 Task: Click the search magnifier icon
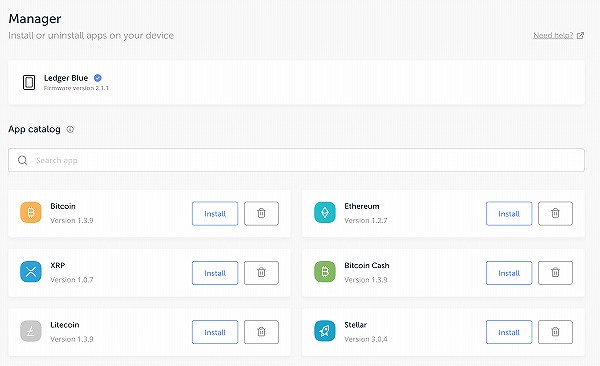[23, 160]
